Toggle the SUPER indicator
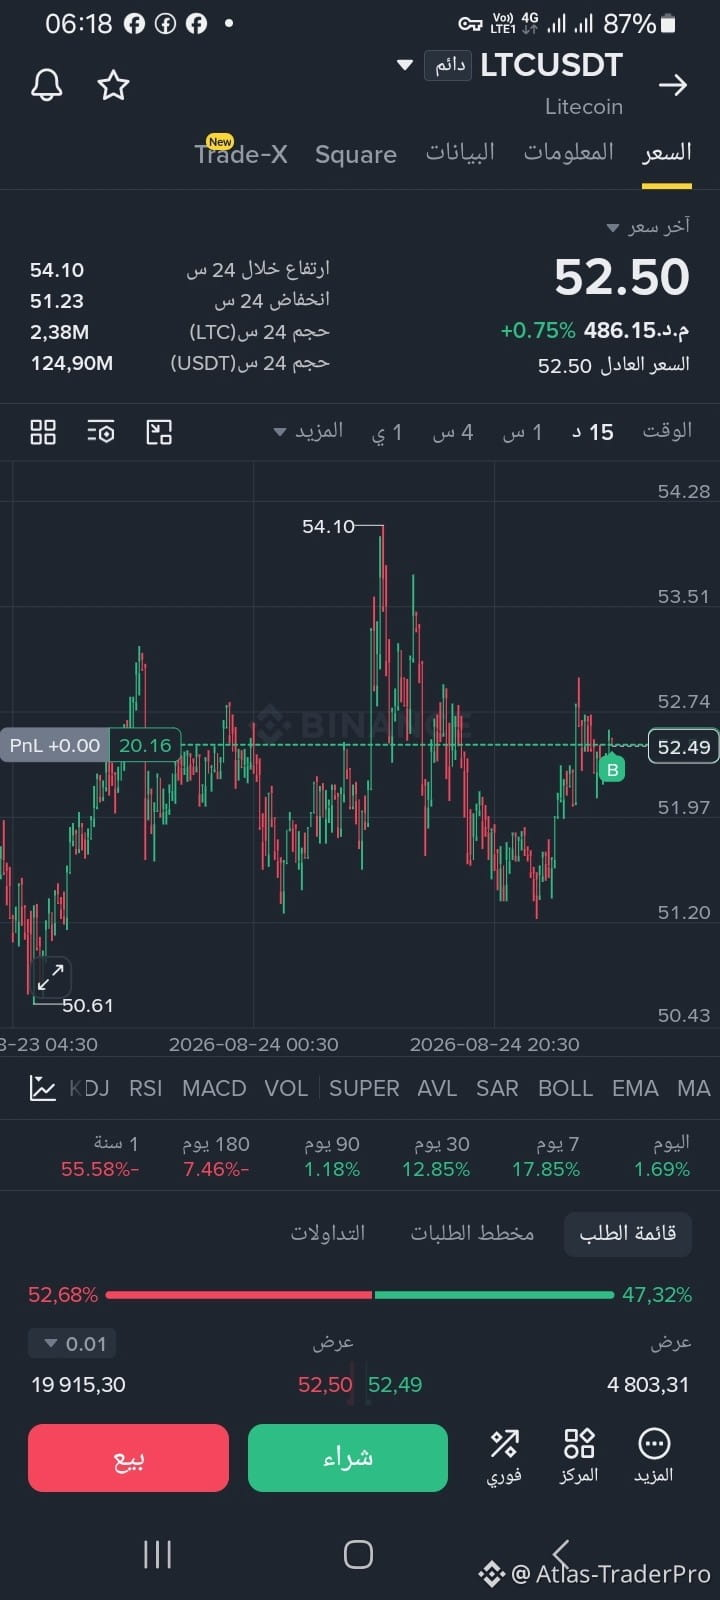 (x=364, y=1088)
